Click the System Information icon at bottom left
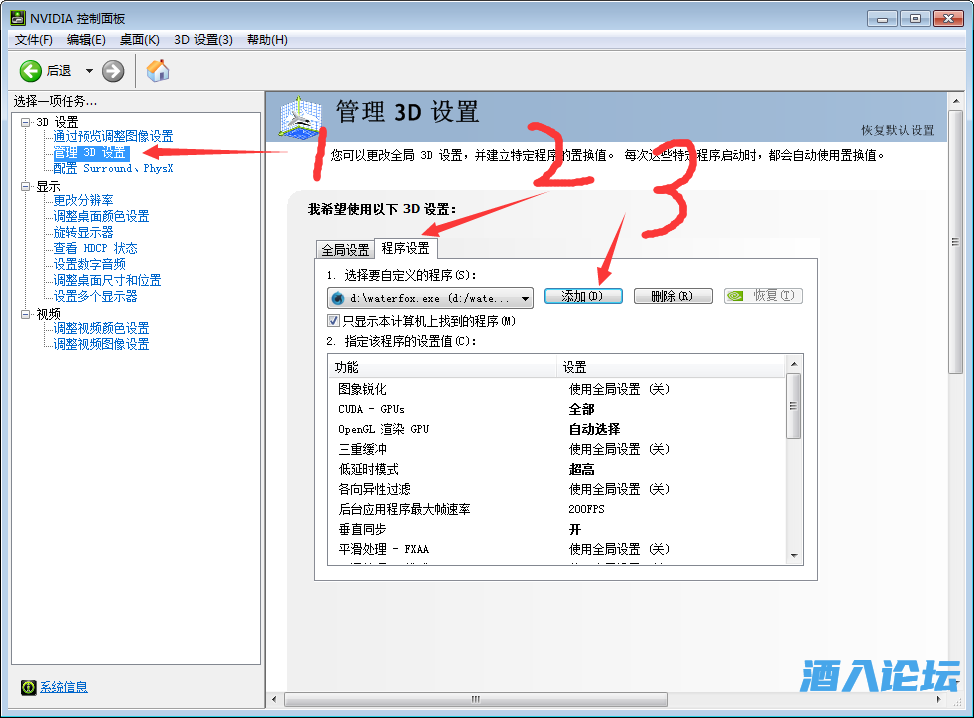The image size is (974, 718). pos(29,687)
